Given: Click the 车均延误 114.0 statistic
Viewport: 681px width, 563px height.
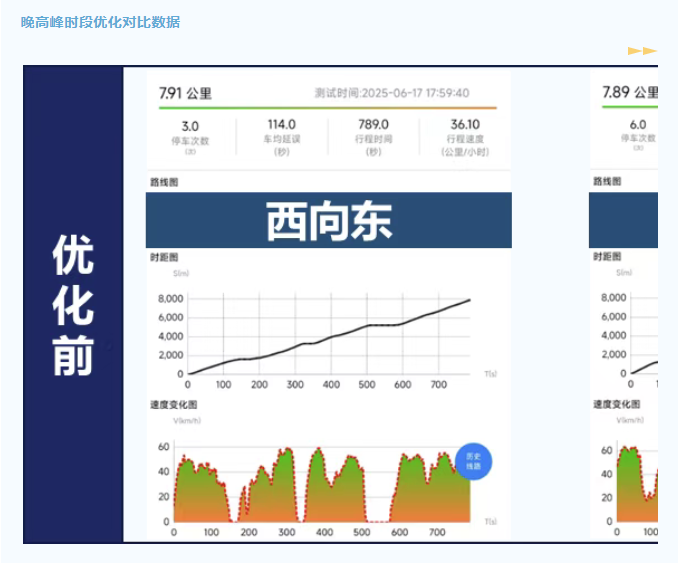Looking at the screenshot, I should point(281,137).
